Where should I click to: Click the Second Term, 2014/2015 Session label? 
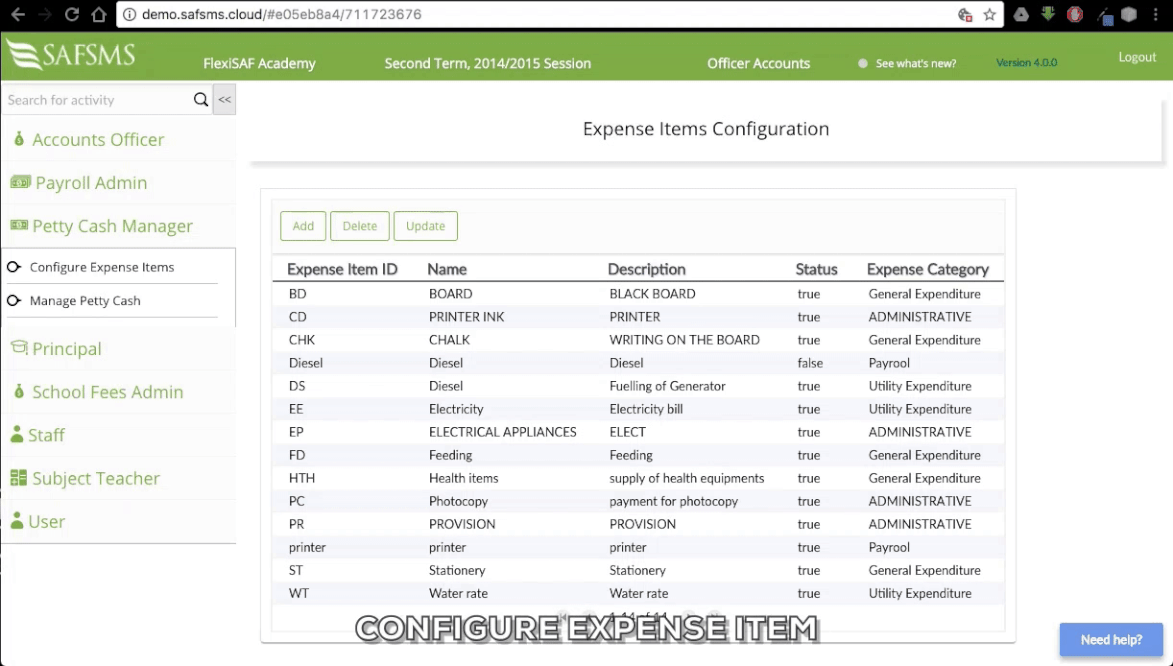coord(488,64)
